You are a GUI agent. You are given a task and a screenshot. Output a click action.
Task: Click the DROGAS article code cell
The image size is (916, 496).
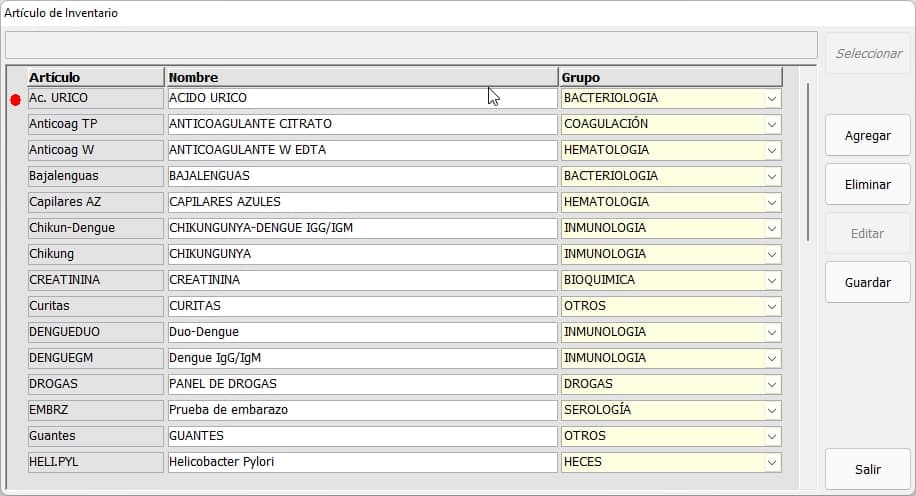point(96,384)
